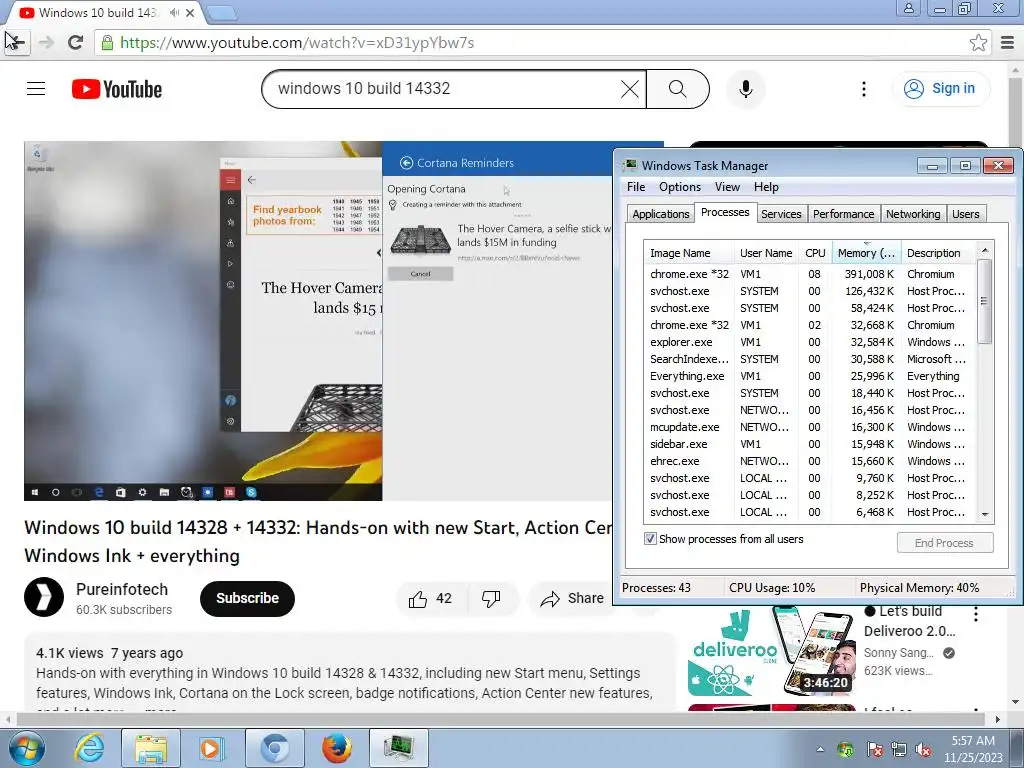
Task: Click the Sign in button
Action: (941, 89)
